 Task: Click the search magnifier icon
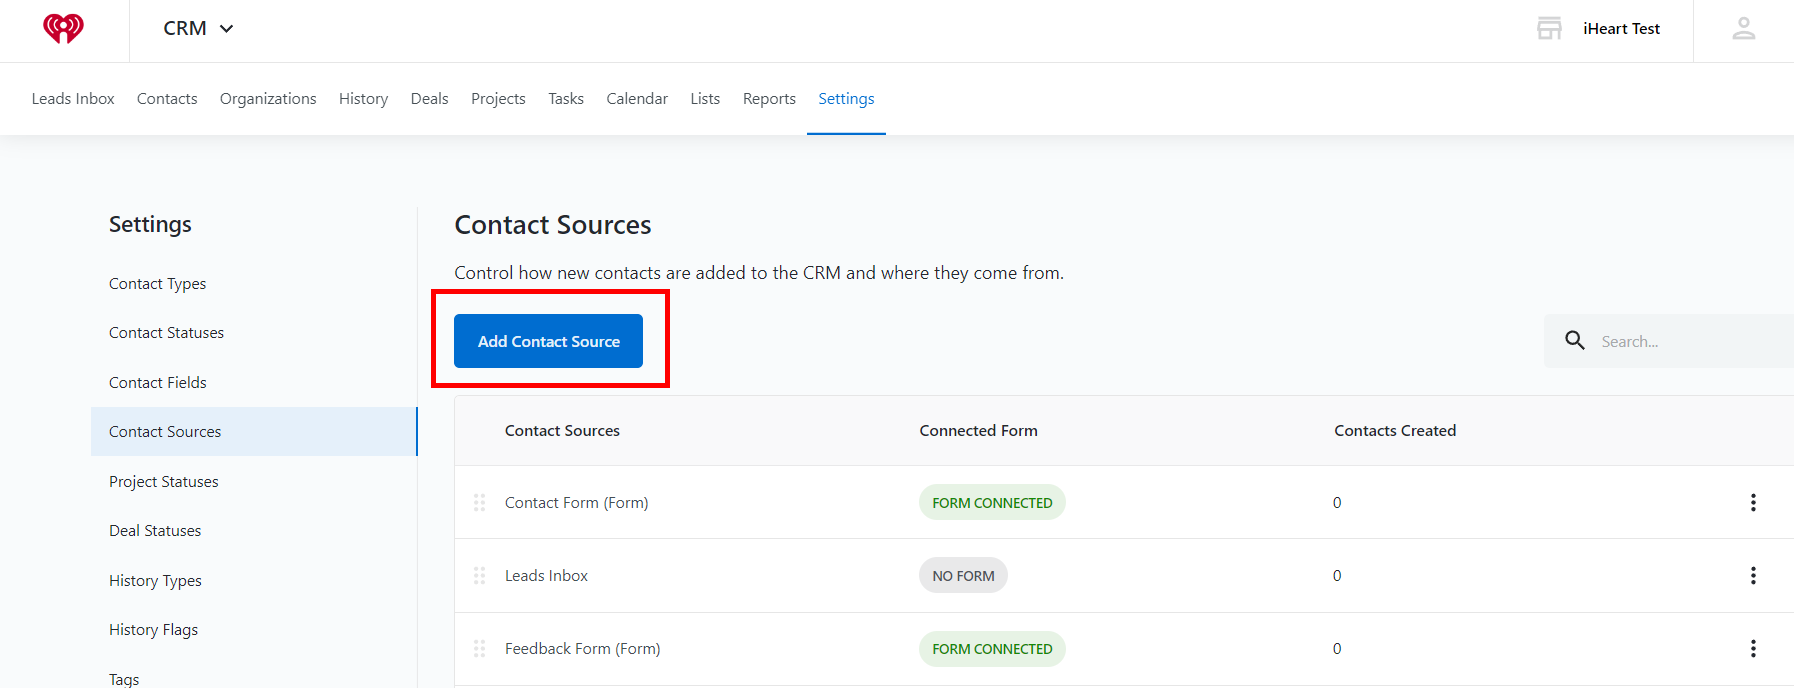(1575, 341)
